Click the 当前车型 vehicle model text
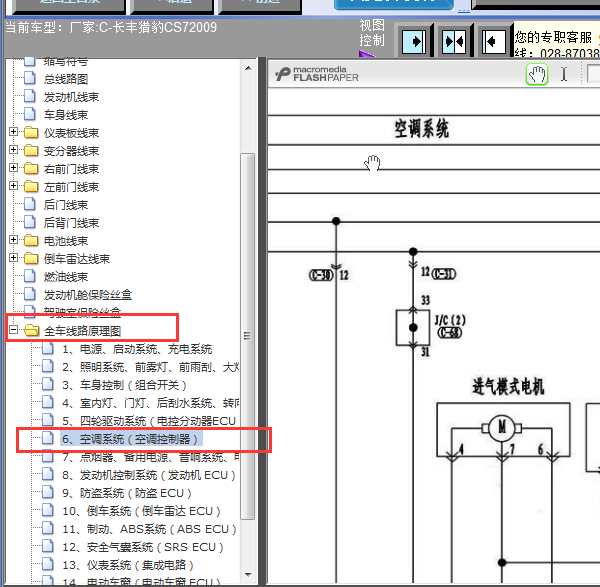The height and width of the screenshot is (587, 600). pos(111,27)
